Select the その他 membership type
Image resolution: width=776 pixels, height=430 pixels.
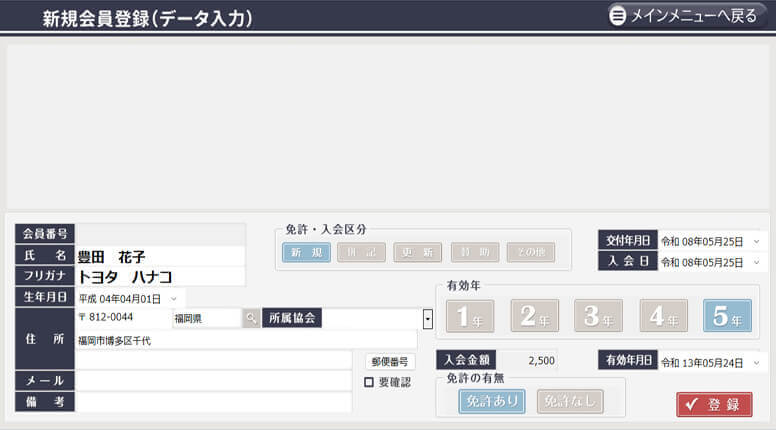click(x=531, y=252)
